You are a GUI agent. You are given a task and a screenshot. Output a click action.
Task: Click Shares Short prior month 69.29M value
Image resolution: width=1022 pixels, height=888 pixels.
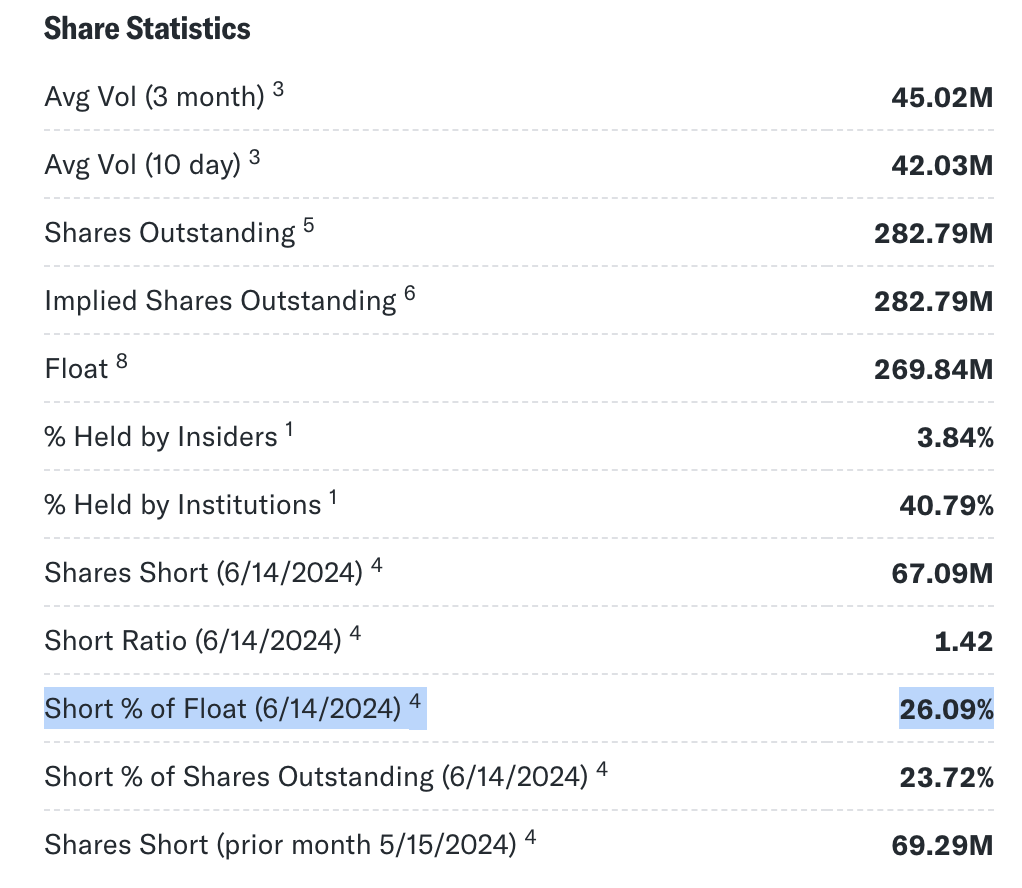942,846
